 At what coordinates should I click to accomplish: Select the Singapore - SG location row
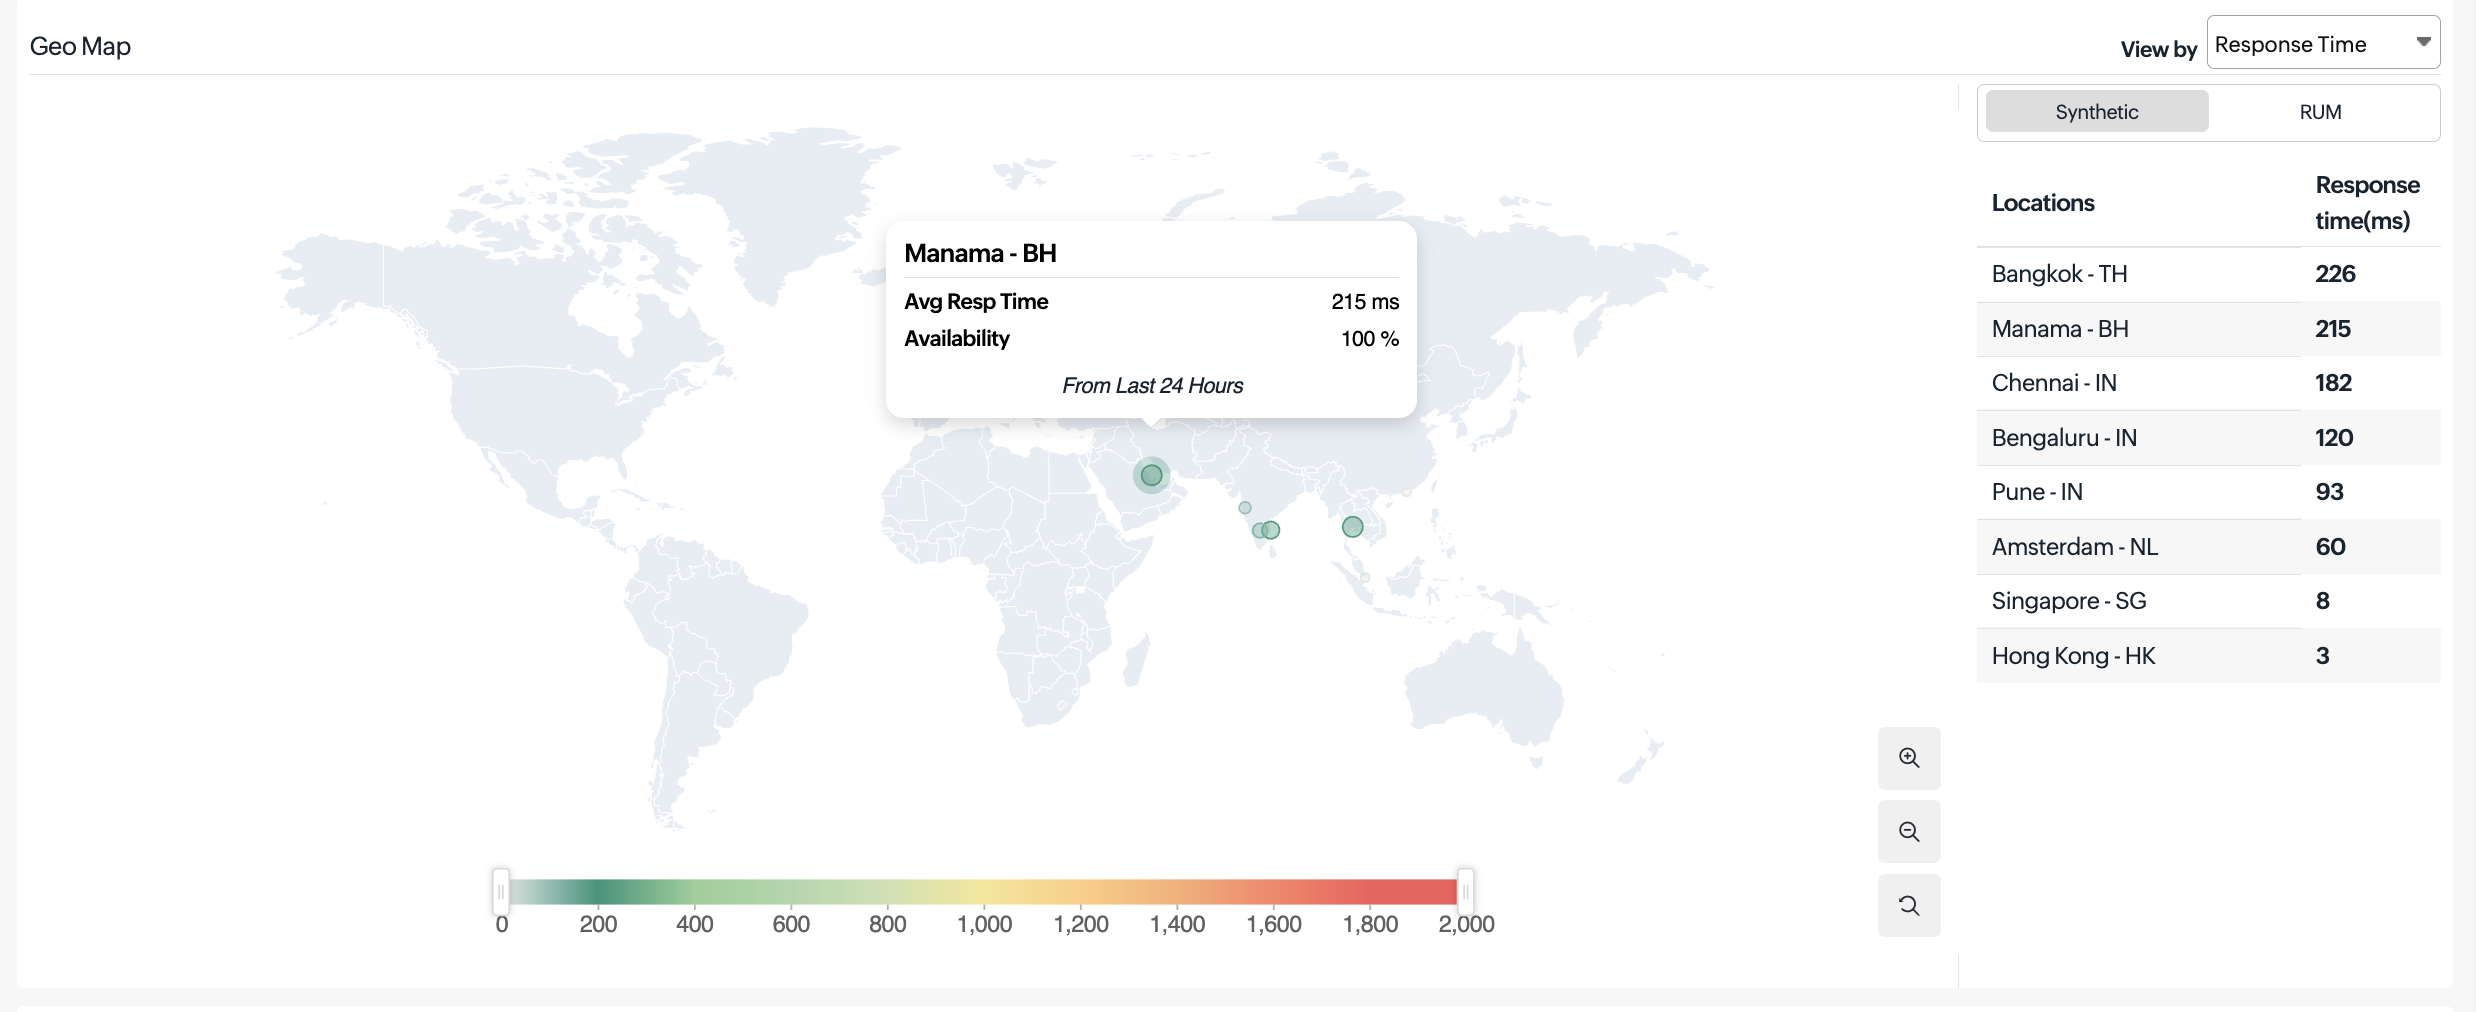pos(2208,601)
